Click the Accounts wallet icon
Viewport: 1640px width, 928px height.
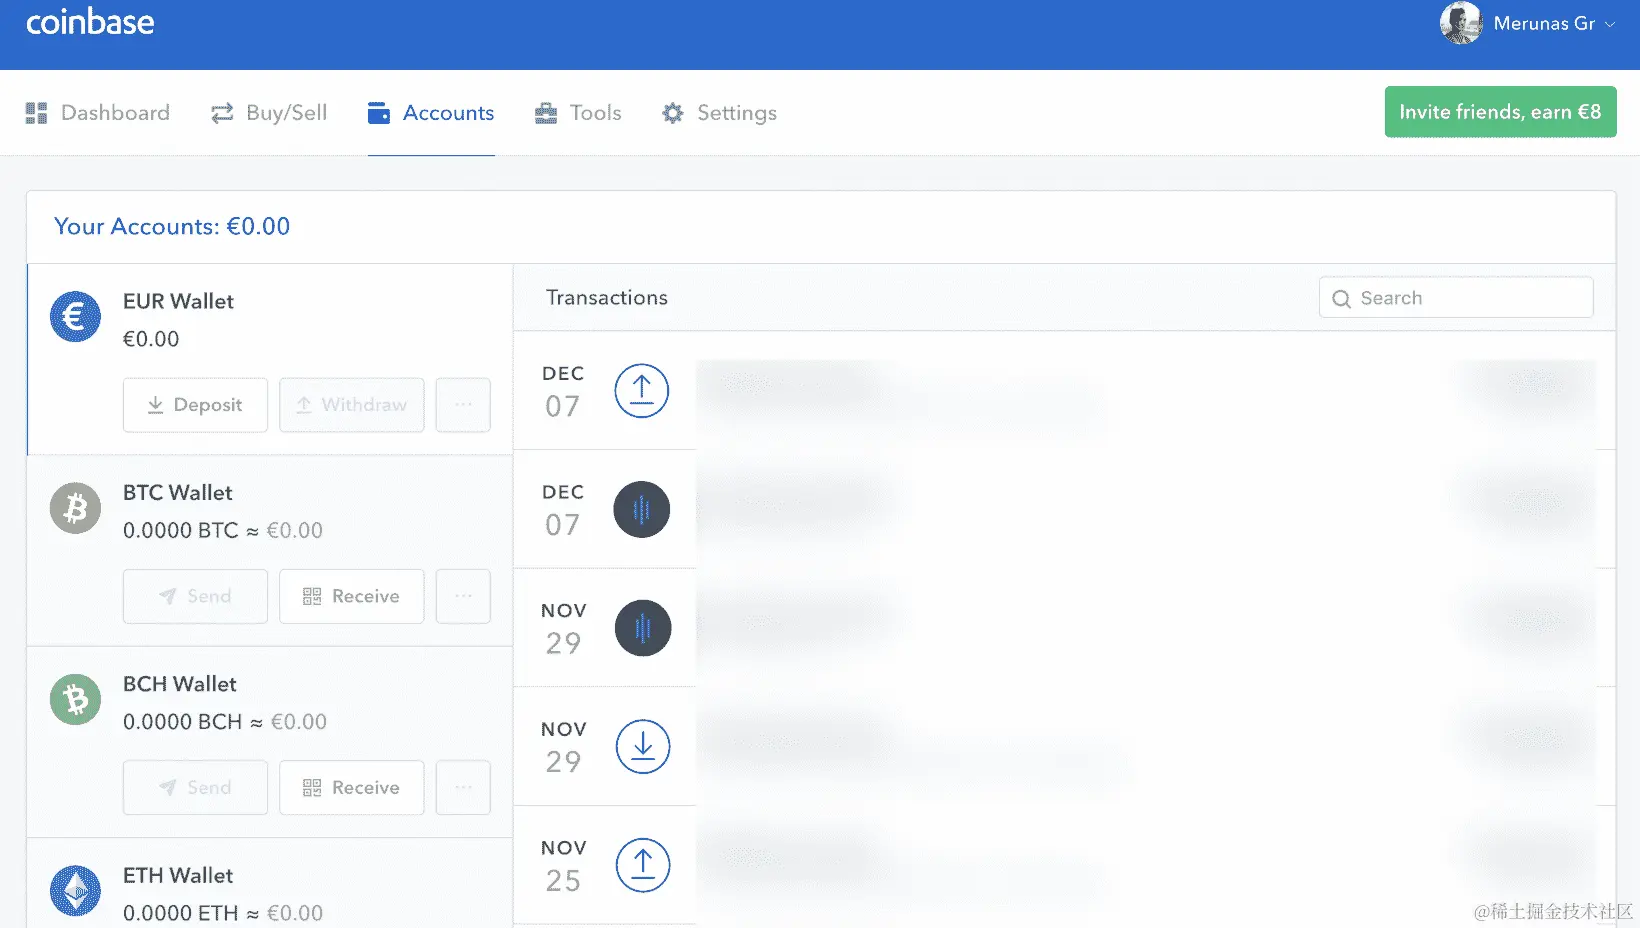pos(379,113)
